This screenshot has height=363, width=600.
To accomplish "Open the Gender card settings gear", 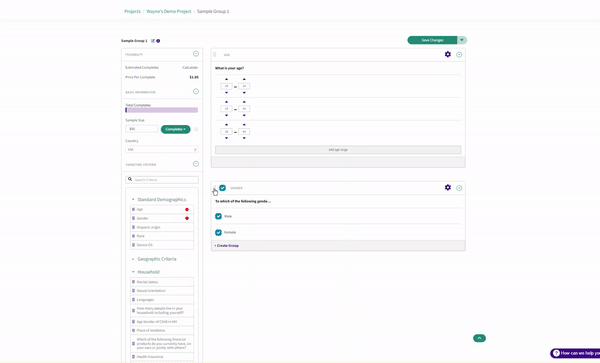I will (x=448, y=187).
